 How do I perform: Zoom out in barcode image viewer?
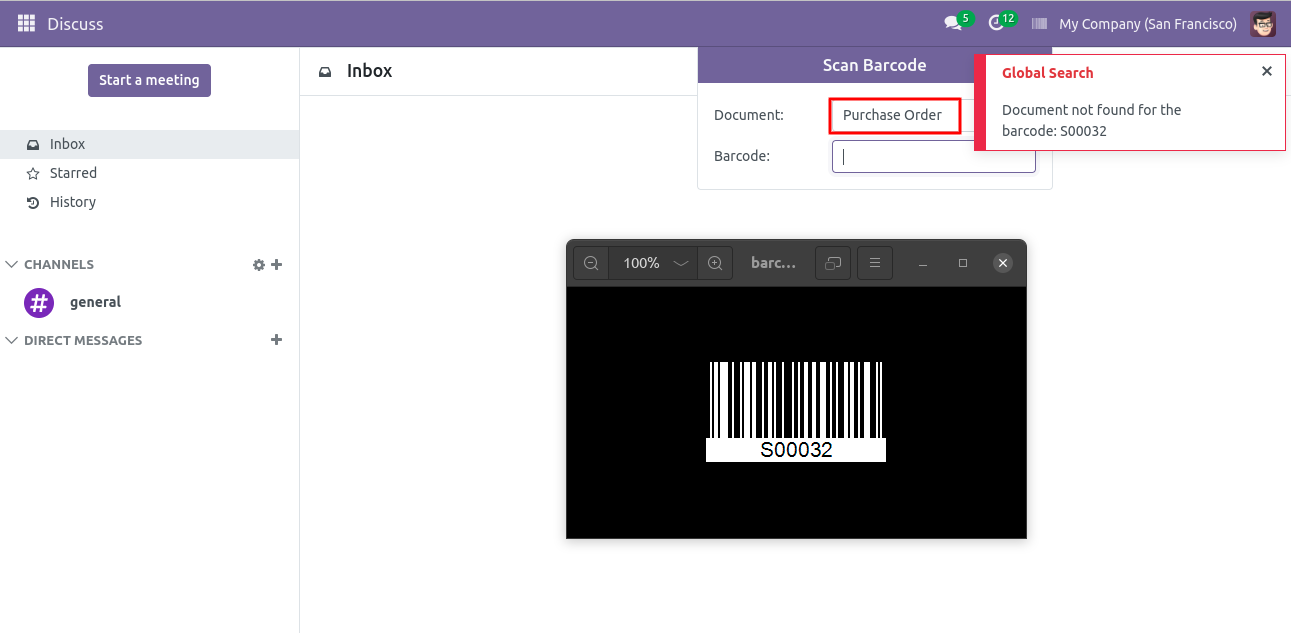(591, 263)
